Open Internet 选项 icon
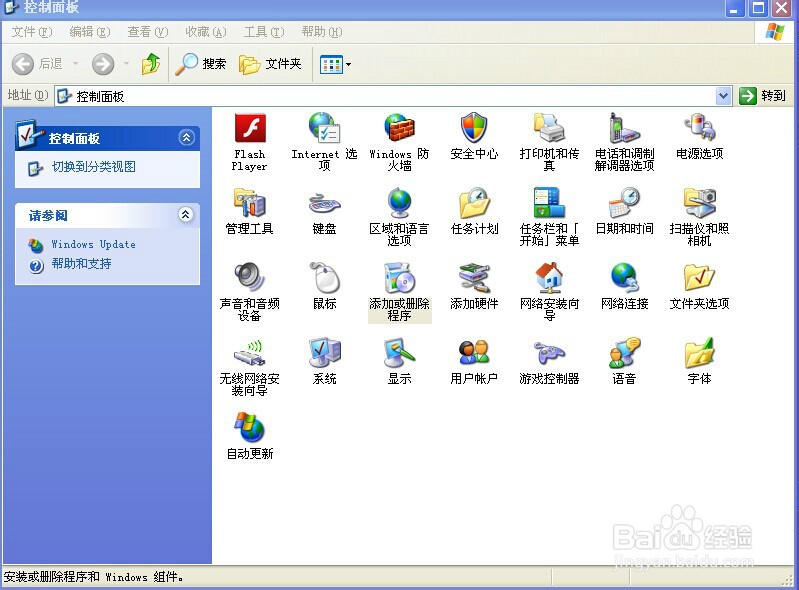 [x=325, y=128]
